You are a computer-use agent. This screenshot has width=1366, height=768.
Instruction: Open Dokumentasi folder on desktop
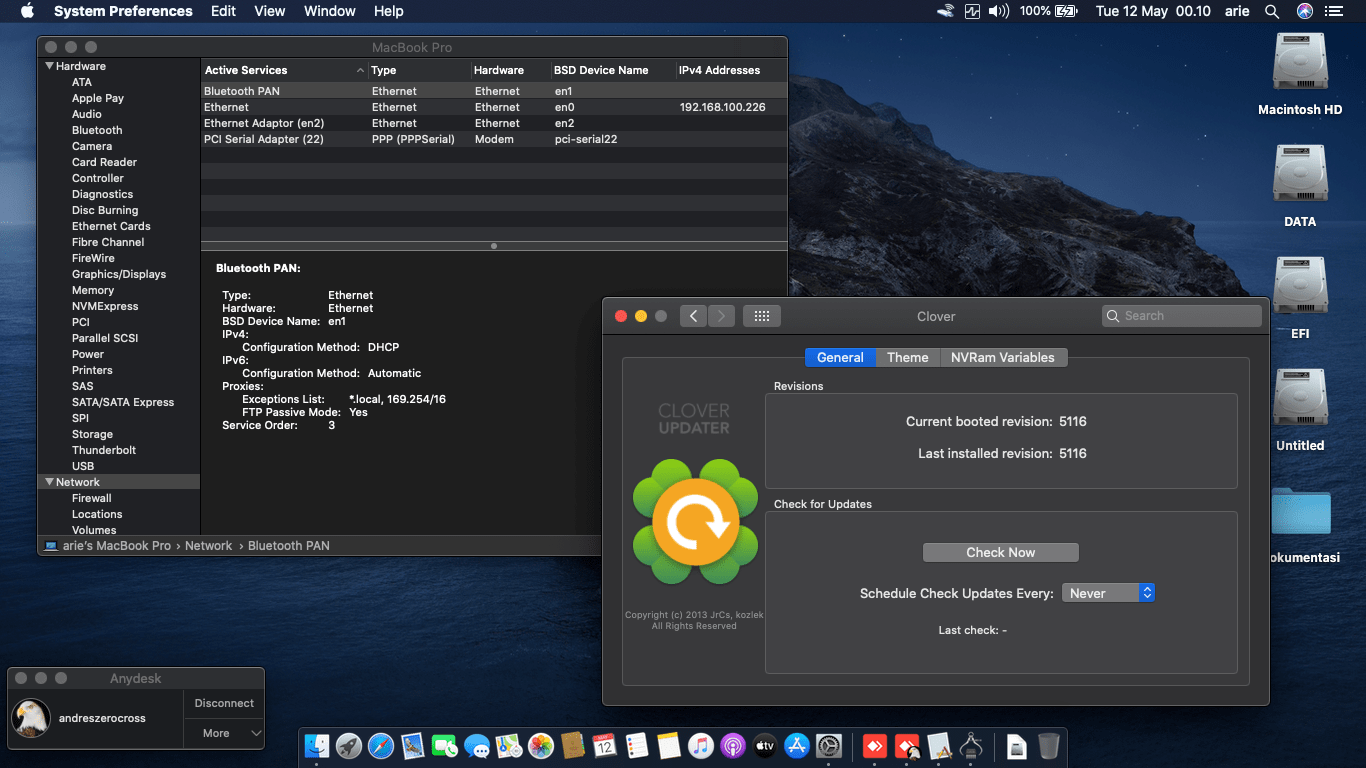pos(1301,515)
